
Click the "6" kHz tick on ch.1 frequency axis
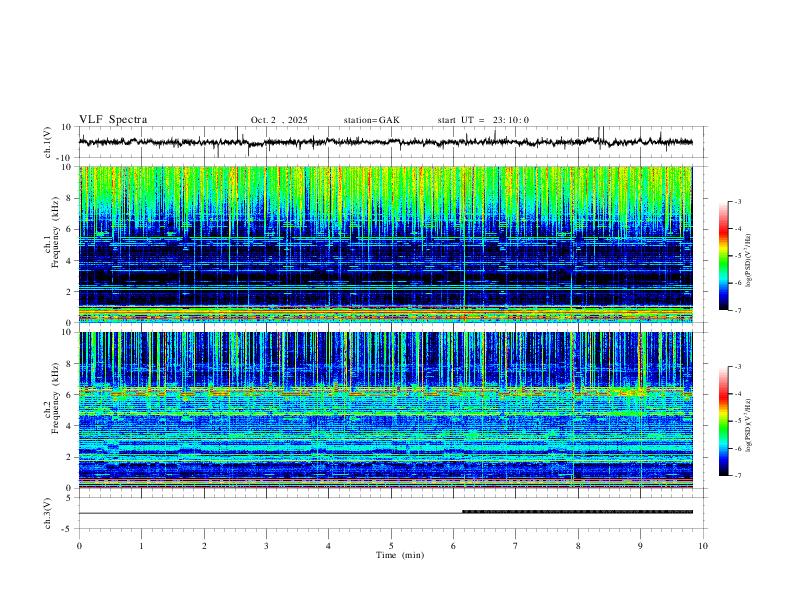click(x=70, y=229)
